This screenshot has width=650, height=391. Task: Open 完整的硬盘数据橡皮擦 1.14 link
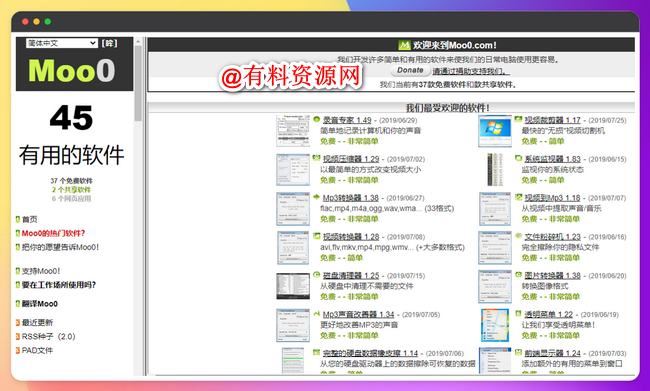[x=370, y=353]
